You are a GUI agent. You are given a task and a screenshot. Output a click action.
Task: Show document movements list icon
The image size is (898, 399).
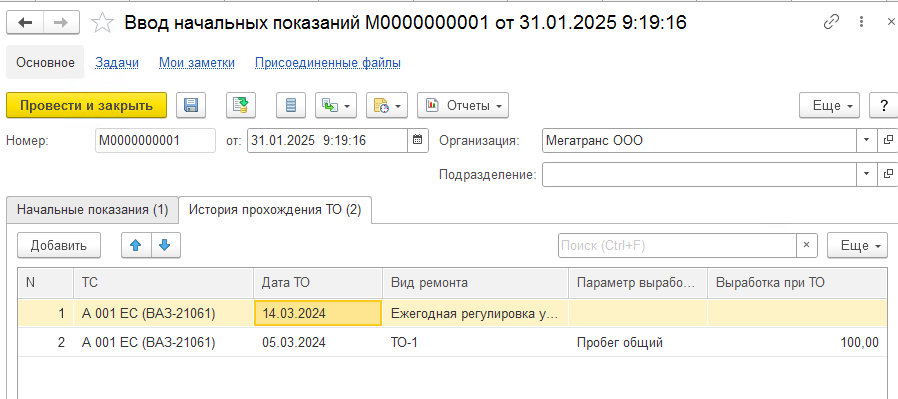[291, 105]
